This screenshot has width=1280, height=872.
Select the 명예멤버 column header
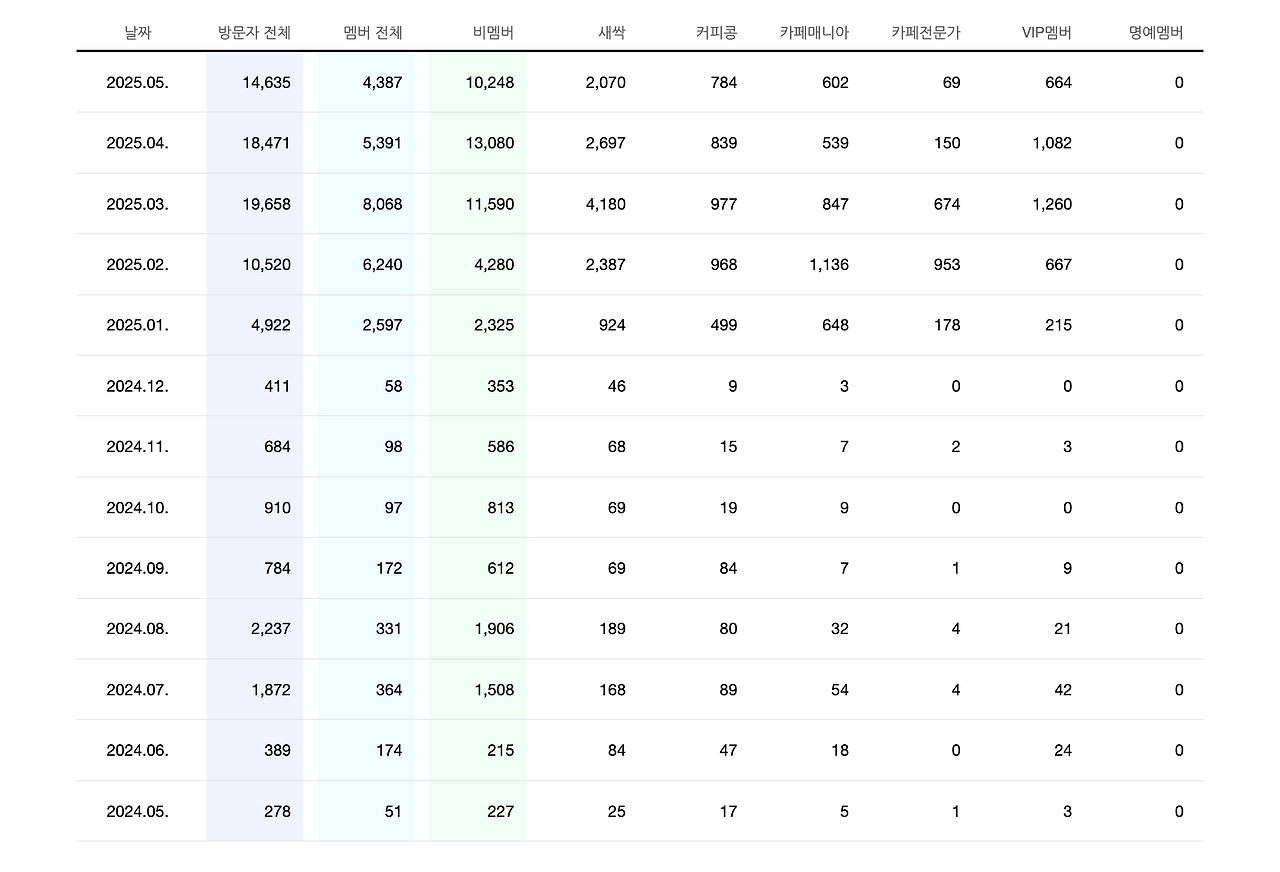click(1155, 31)
